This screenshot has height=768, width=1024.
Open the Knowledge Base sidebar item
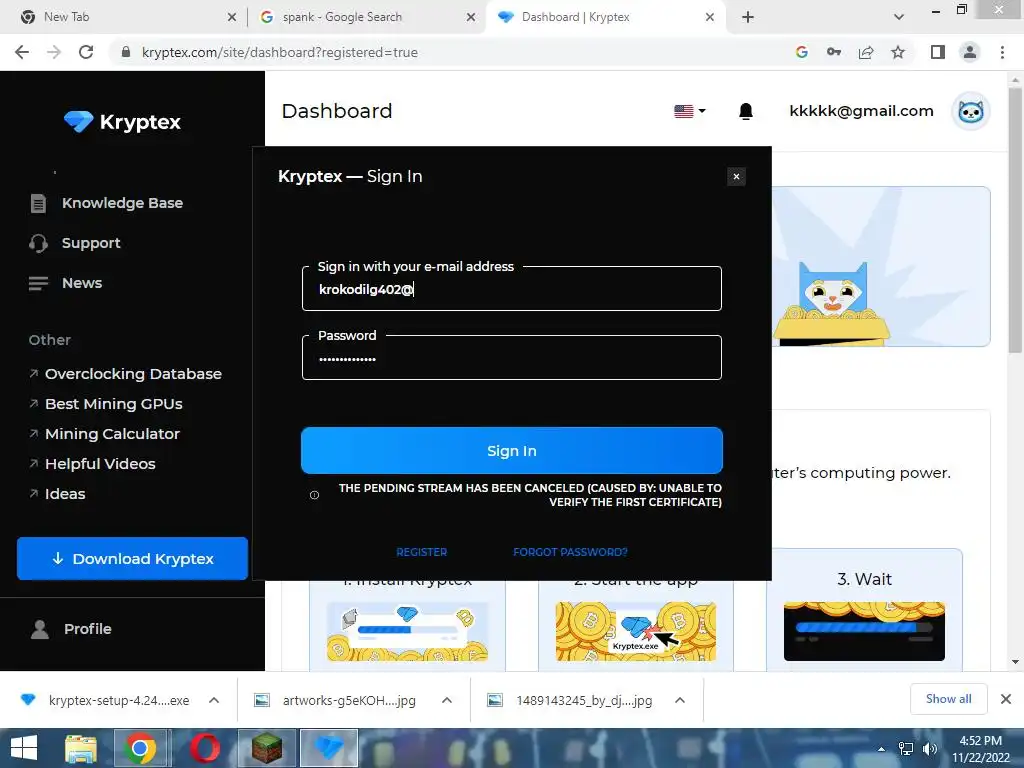(x=122, y=203)
